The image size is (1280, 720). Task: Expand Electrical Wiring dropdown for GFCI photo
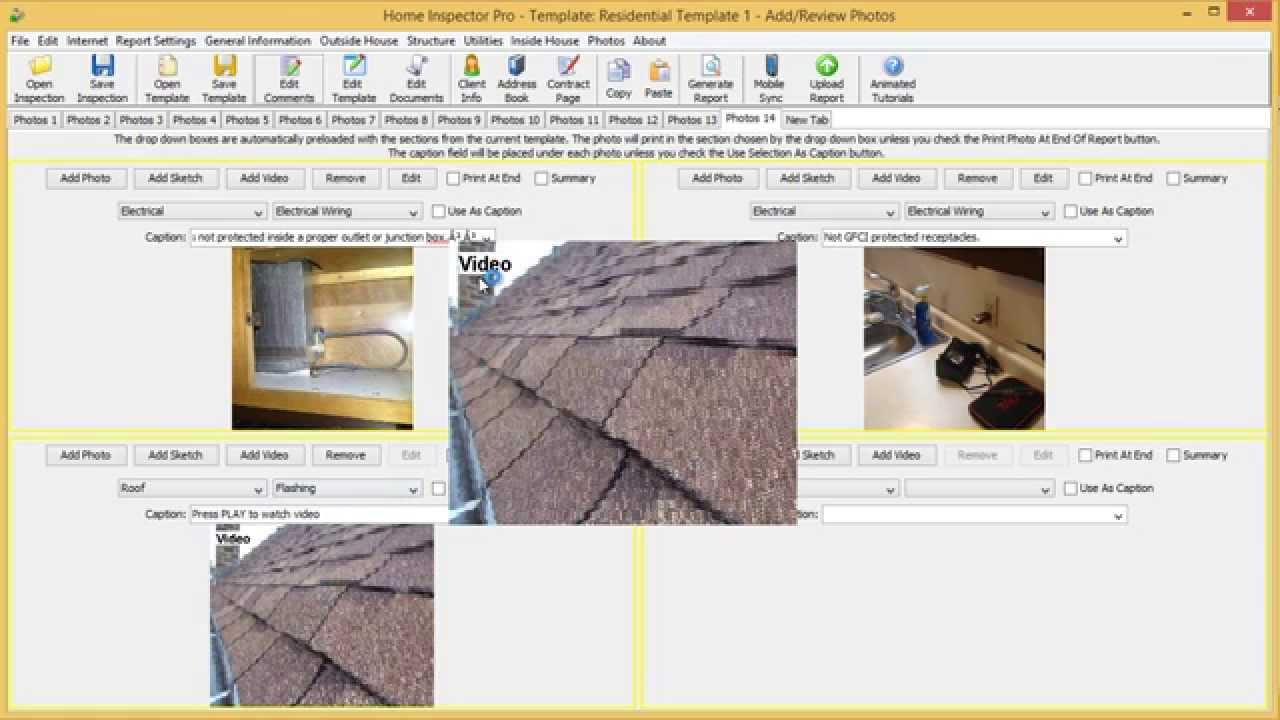coord(1045,212)
